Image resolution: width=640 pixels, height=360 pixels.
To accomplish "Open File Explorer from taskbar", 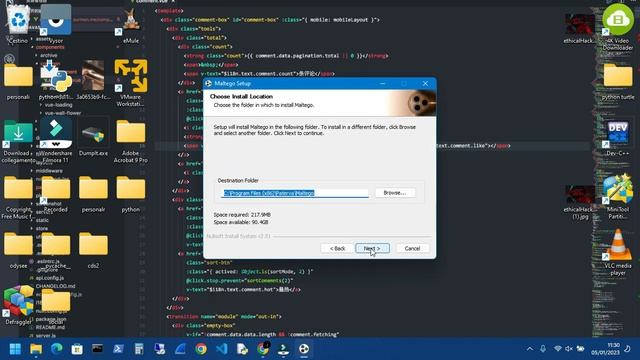I will point(36,349).
